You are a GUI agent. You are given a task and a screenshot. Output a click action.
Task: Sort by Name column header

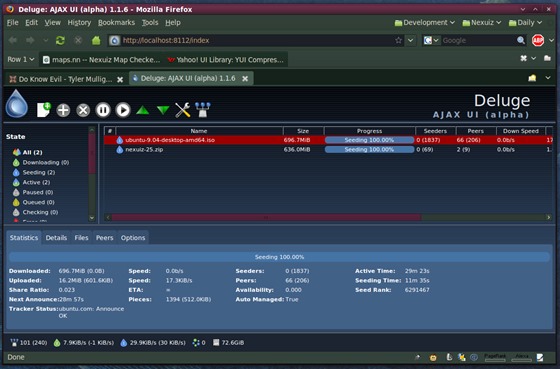(199, 131)
